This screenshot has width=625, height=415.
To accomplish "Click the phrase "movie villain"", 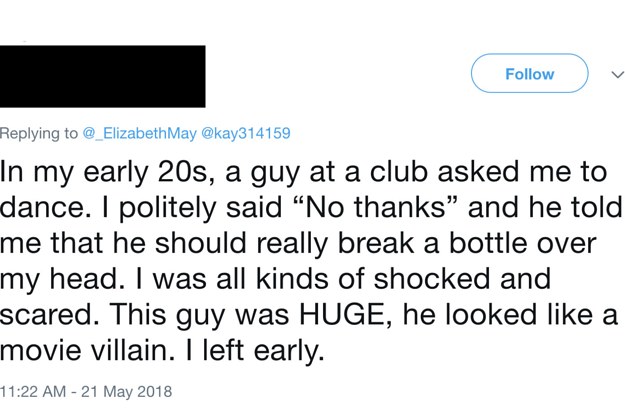I will (87, 350).
